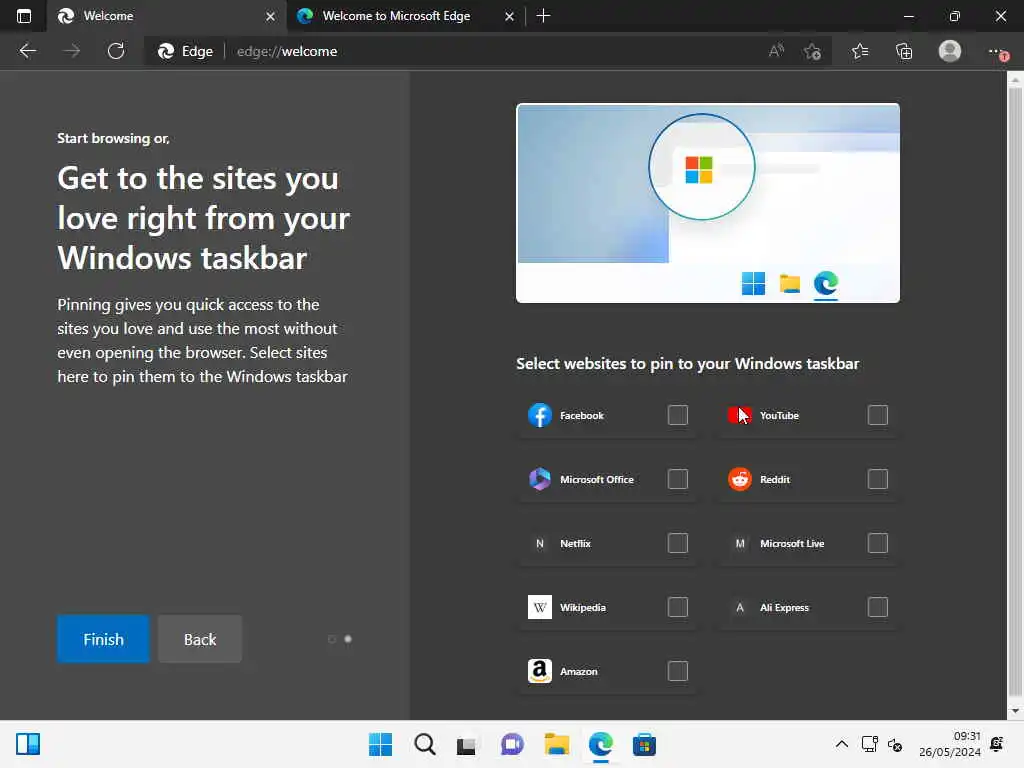The width and height of the screenshot is (1024, 768).
Task: Open Task View on taskbar
Action: coord(468,744)
